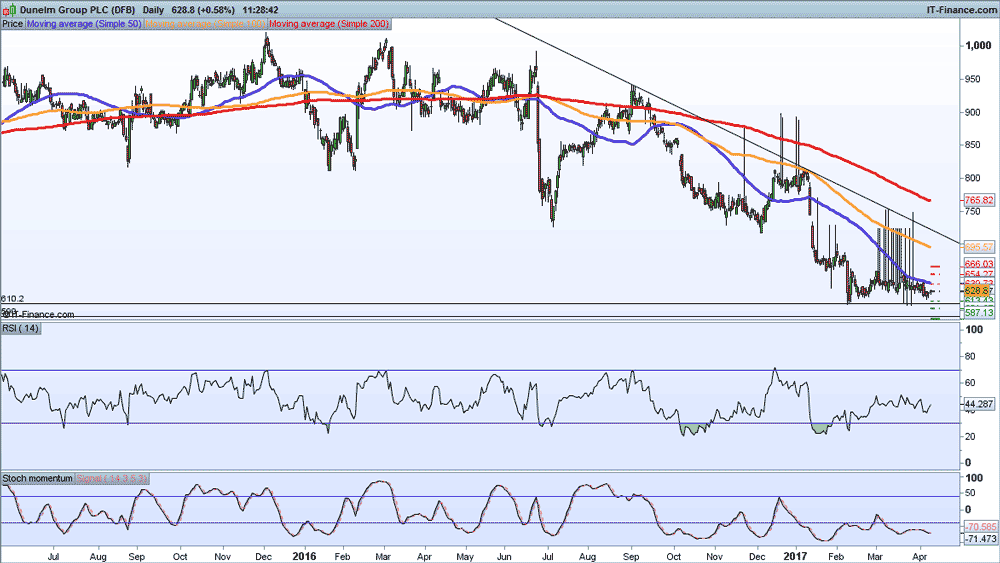The height and width of the screenshot is (563, 1000).
Task: Click the 850 price axis label
Action: click(x=973, y=145)
